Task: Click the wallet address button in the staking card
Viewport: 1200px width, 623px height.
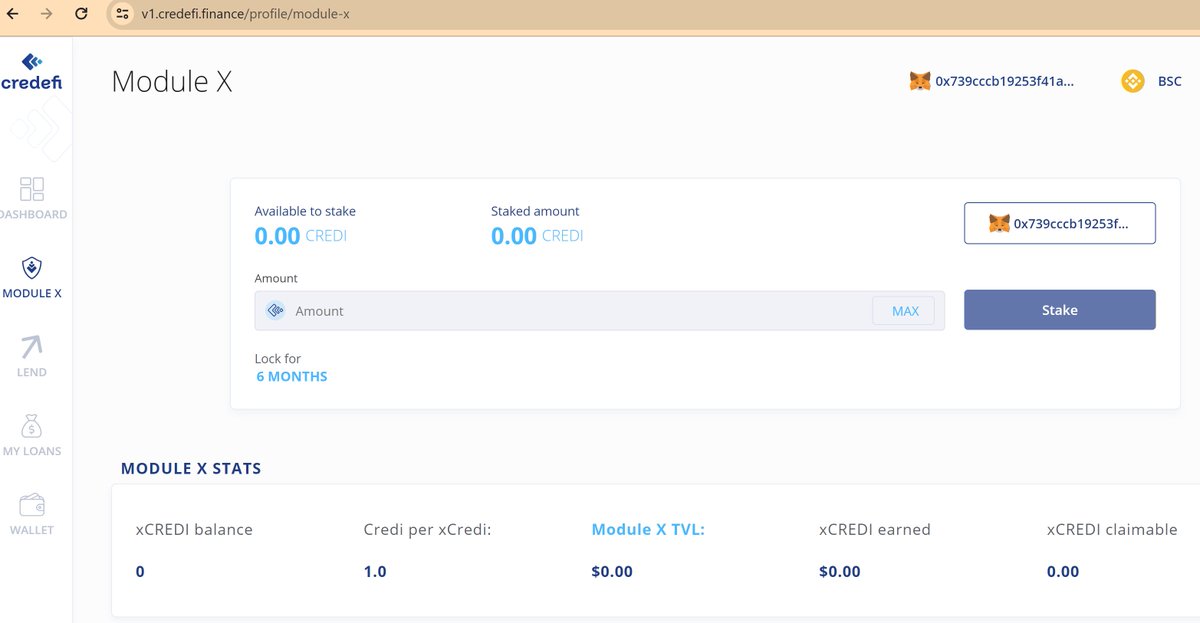Action: coord(1059,224)
